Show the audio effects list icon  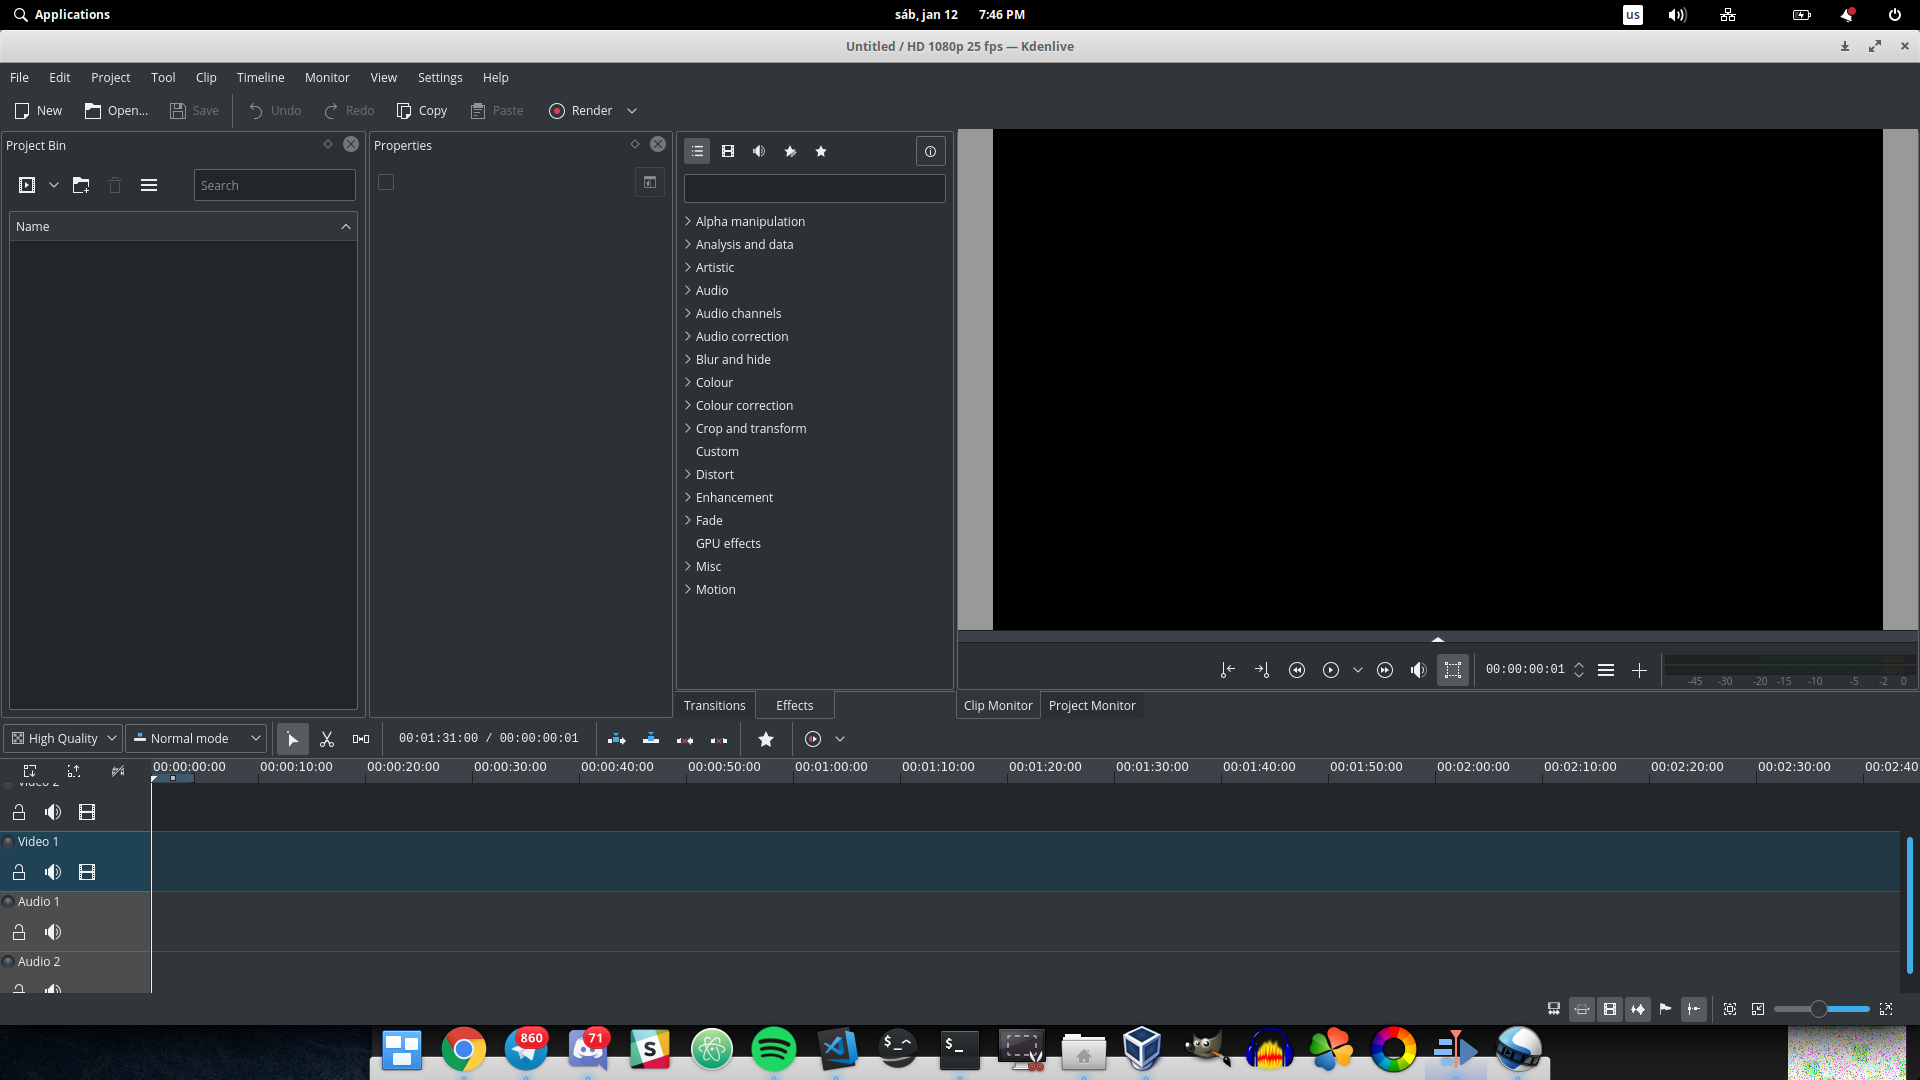[759, 151]
